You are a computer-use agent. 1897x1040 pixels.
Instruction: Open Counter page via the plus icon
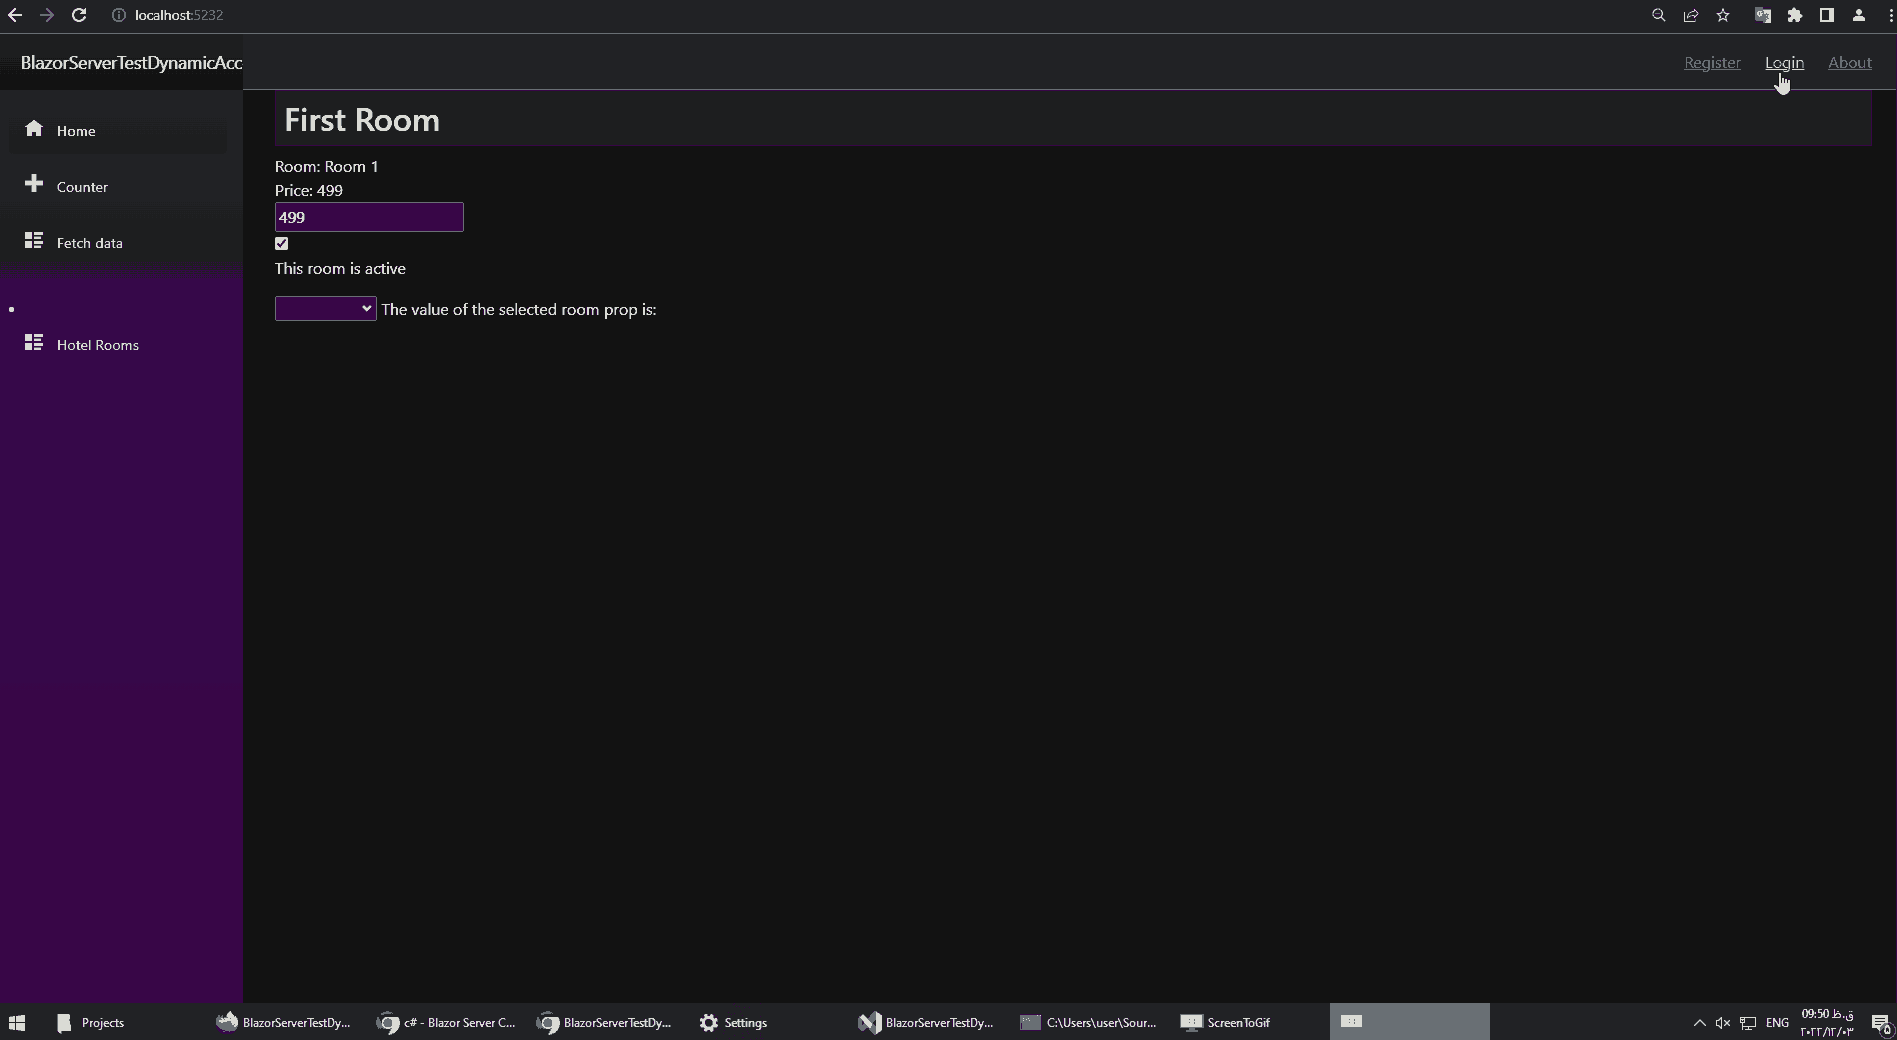pos(35,184)
